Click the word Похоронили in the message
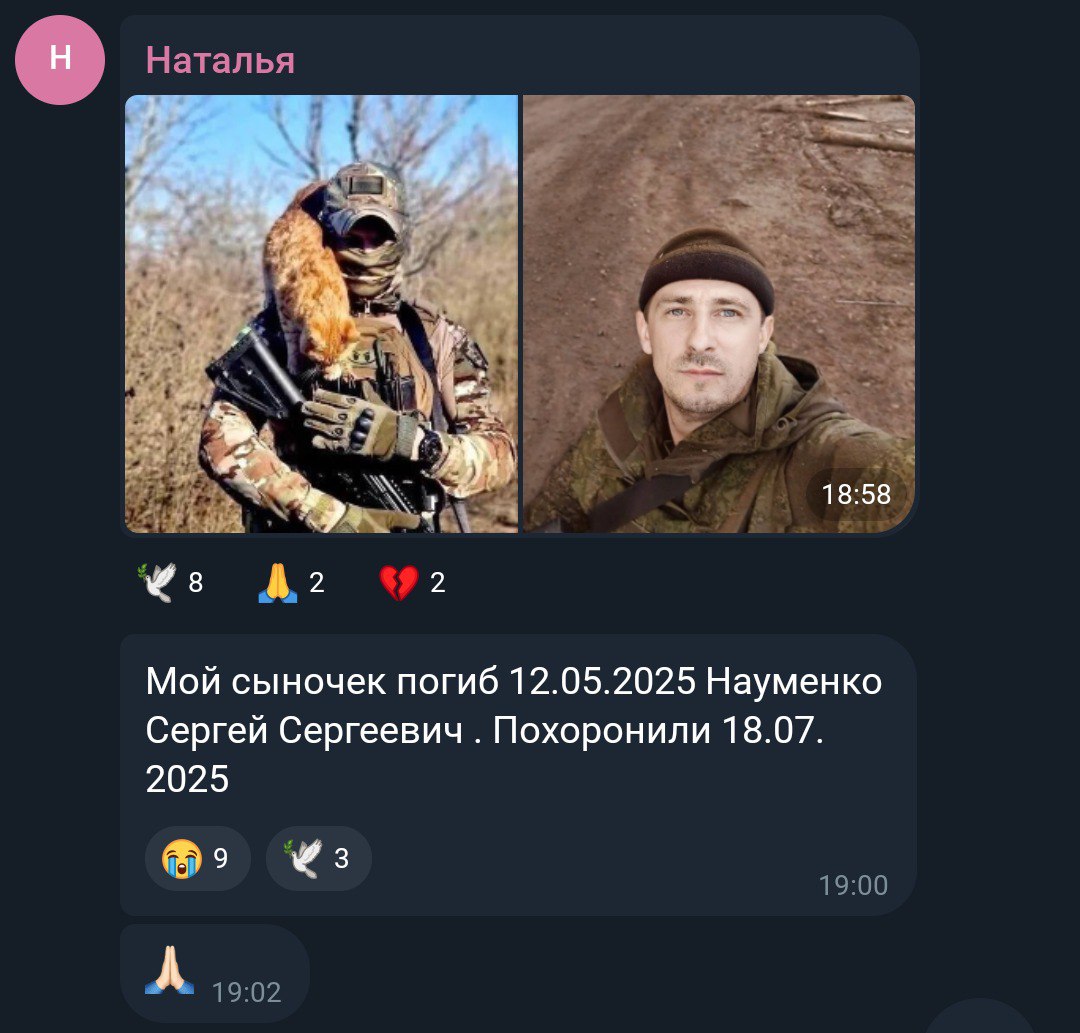1080x1033 pixels. tap(602, 730)
